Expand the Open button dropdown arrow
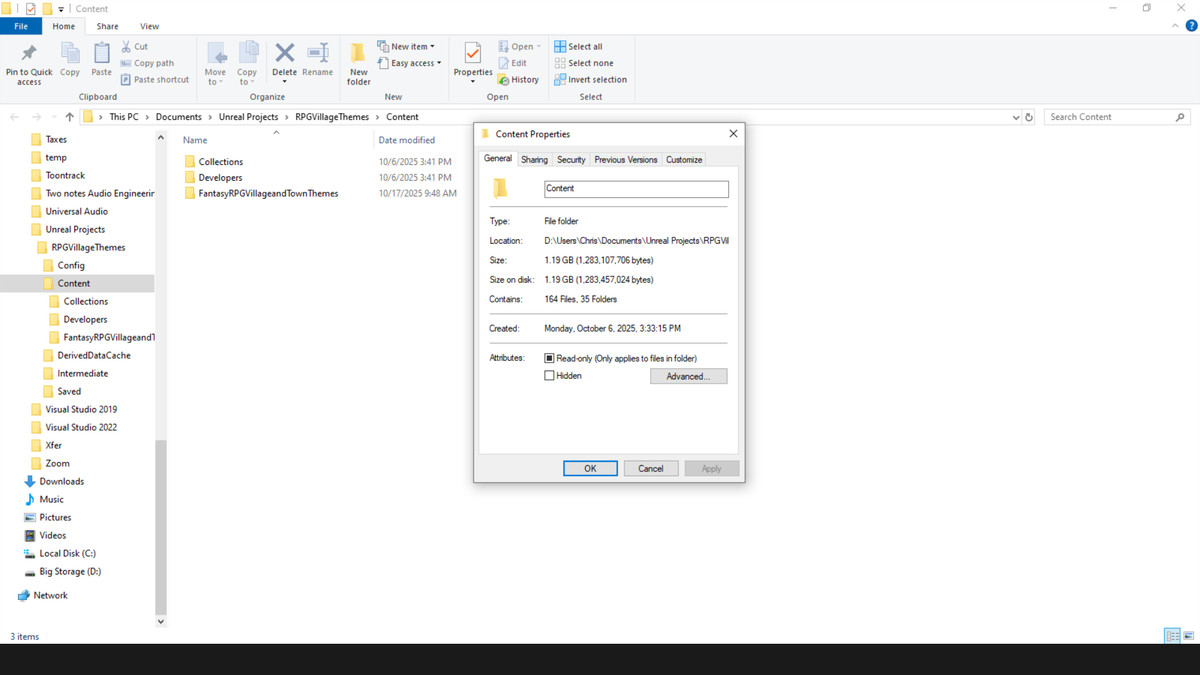Image resolution: width=1200 pixels, height=675 pixels. click(537, 45)
